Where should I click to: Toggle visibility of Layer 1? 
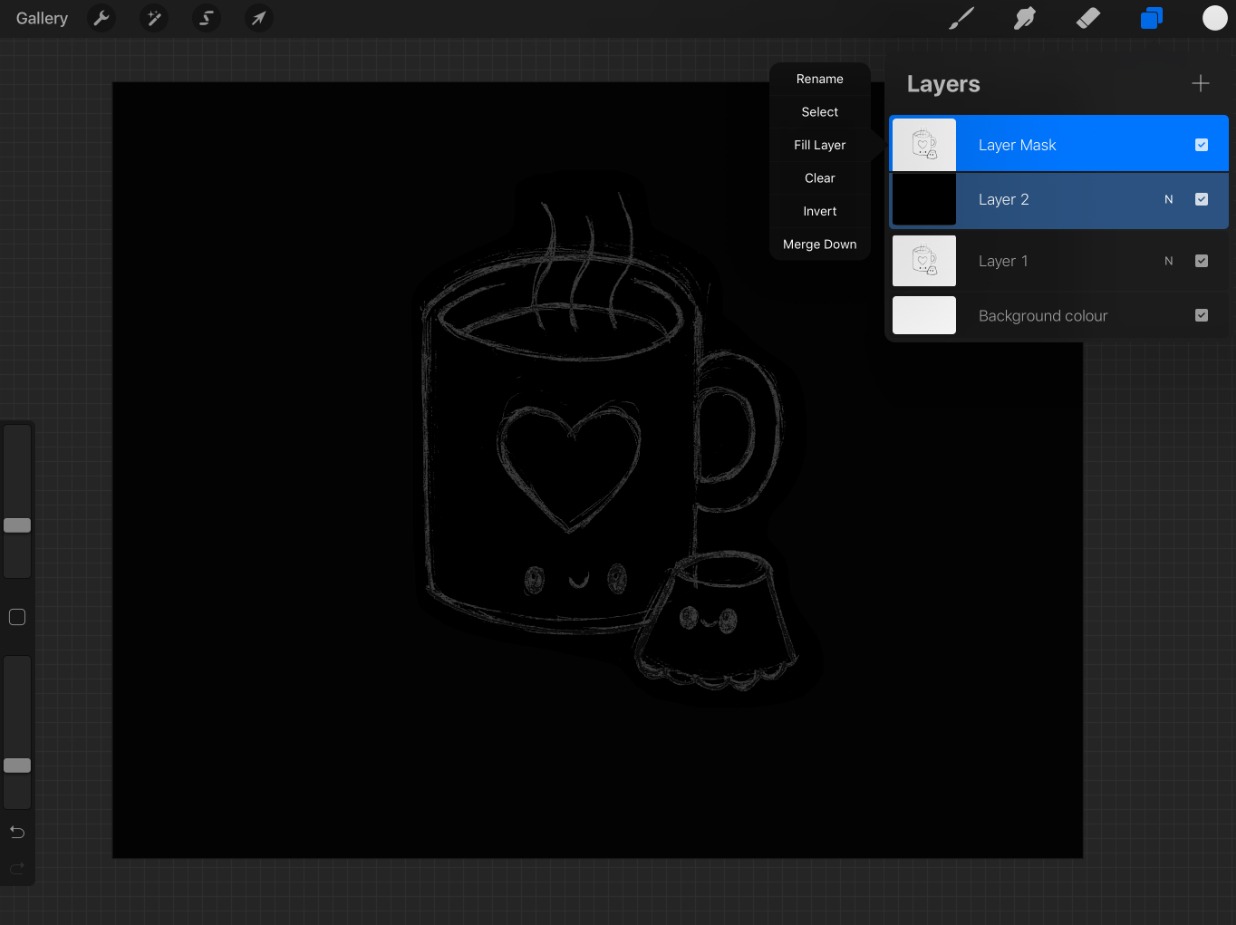(1201, 260)
